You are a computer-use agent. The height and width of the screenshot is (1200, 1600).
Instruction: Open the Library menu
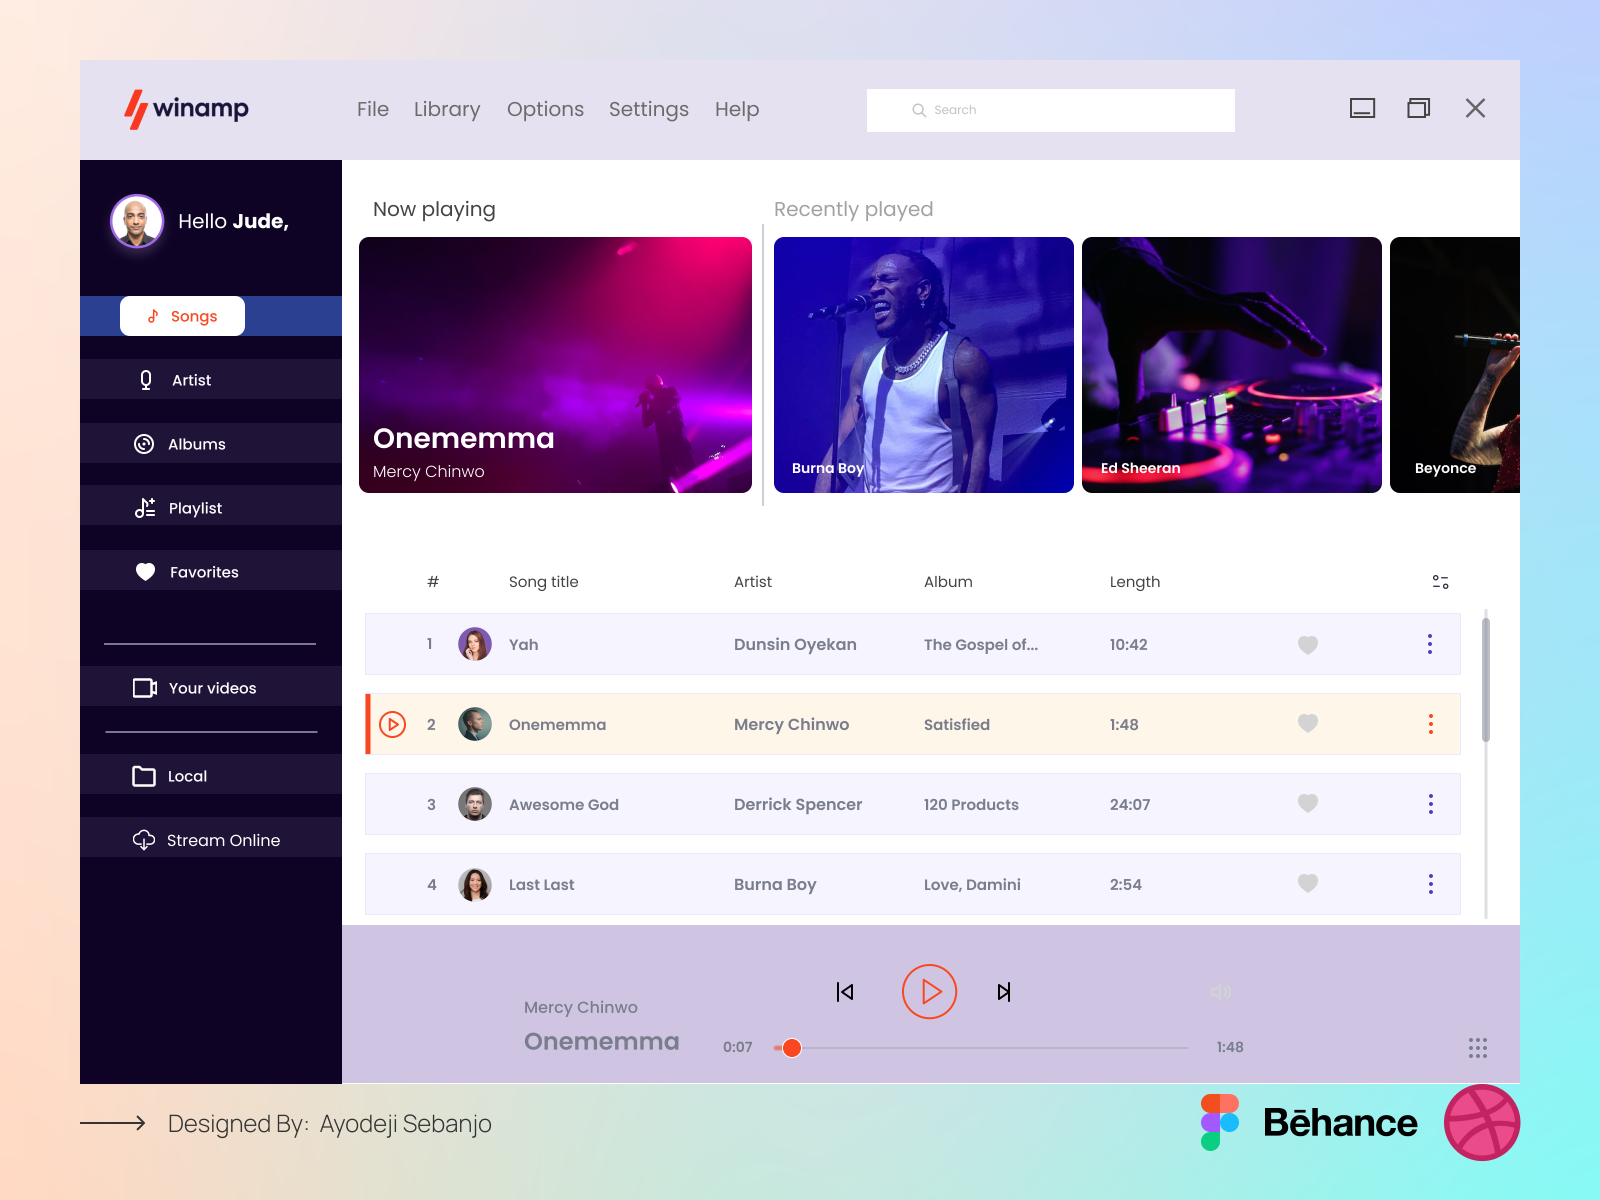pos(447,109)
